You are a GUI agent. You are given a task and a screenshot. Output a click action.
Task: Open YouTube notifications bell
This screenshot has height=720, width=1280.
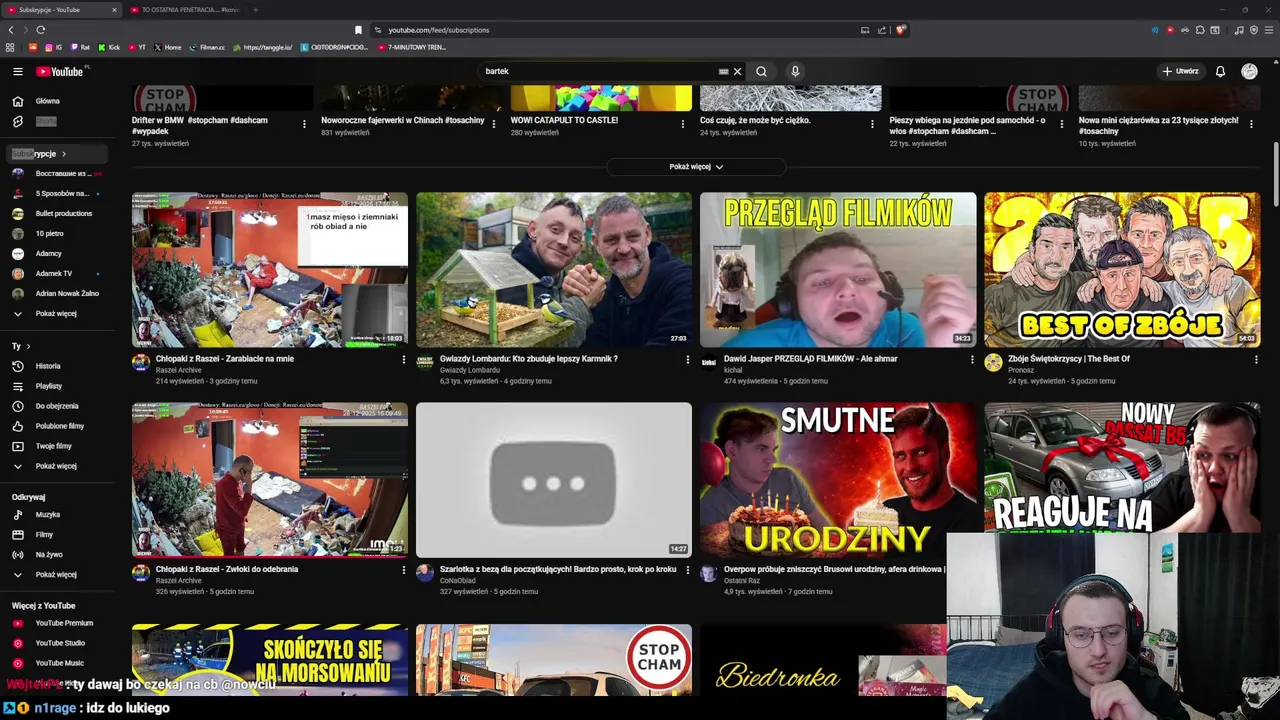1220,71
